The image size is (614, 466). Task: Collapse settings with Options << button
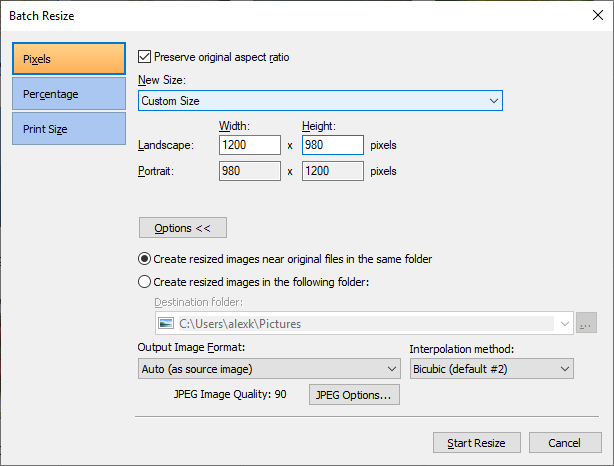click(x=182, y=228)
